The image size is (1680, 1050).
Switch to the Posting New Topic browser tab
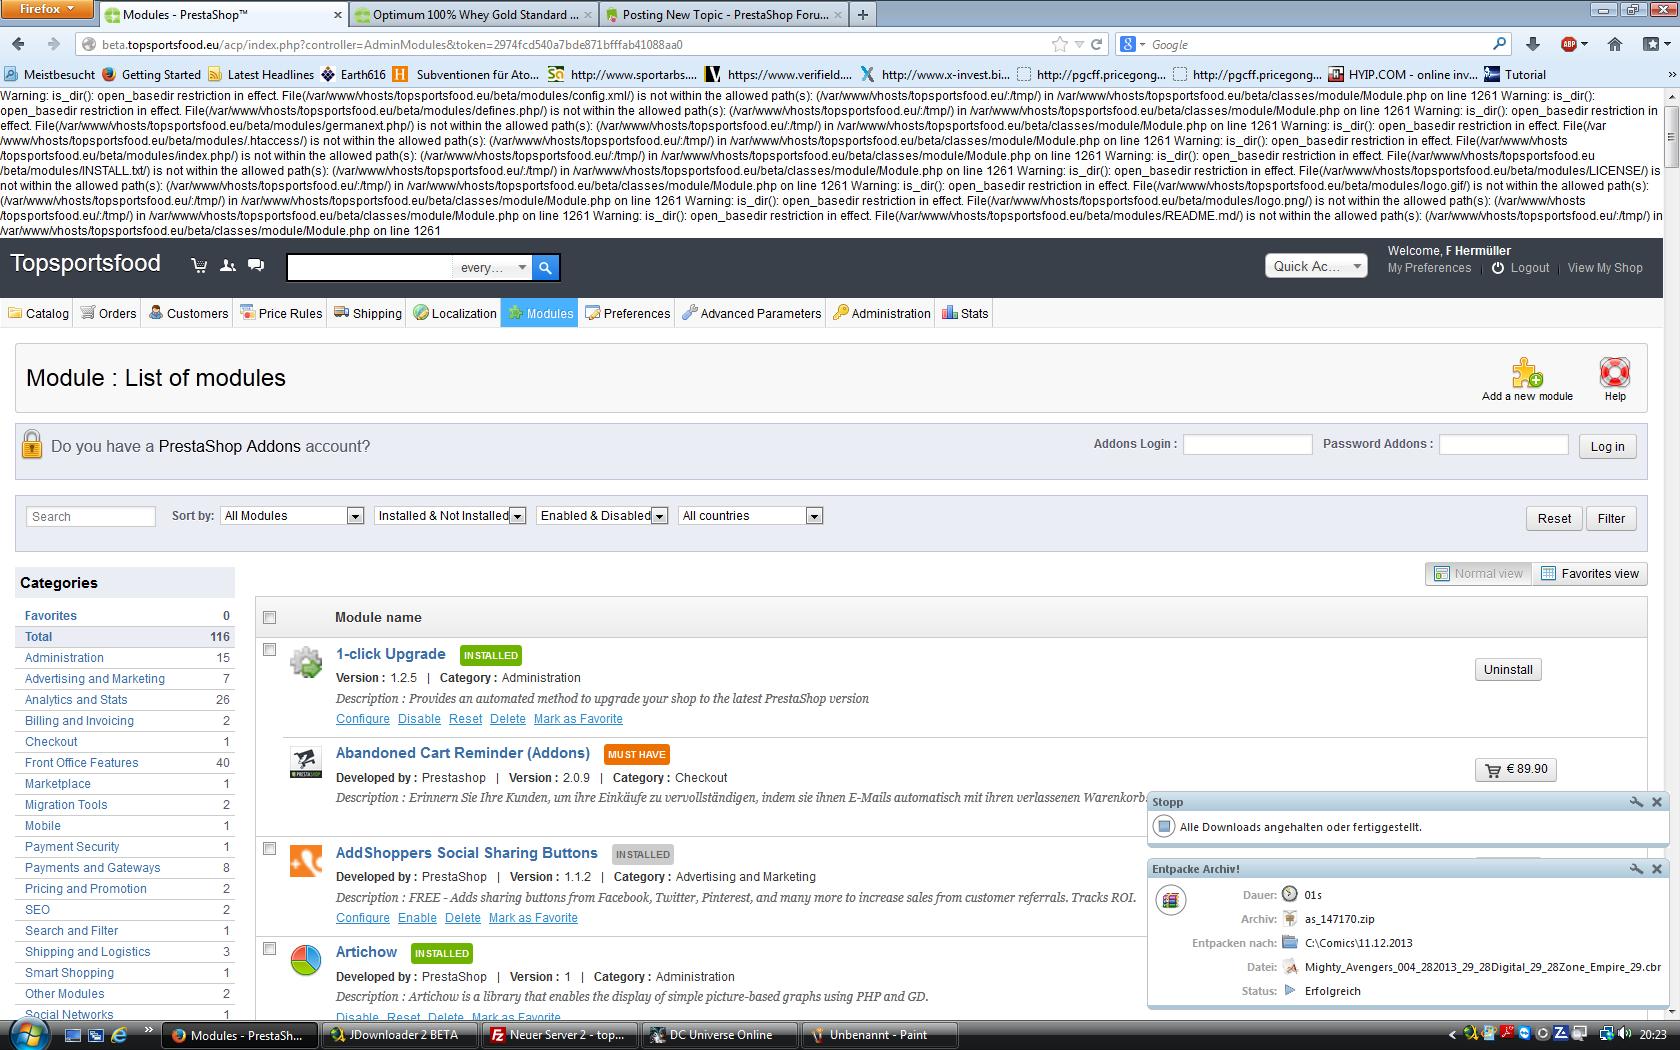tap(723, 14)
